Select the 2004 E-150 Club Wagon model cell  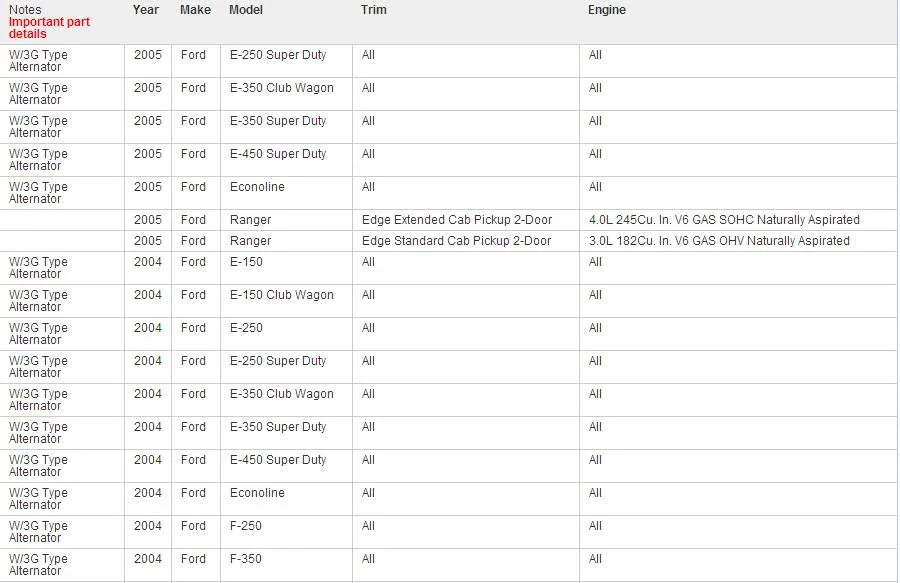point(281,295)
